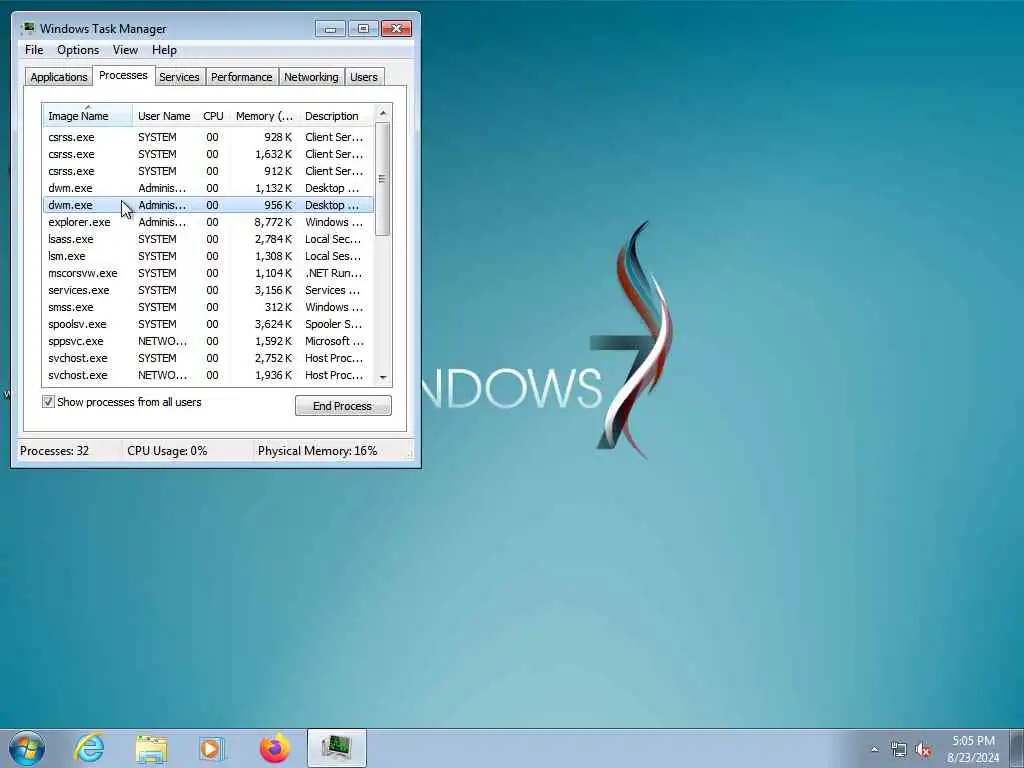Image resolution: width=1024 pixels, height=768 pixels.
Task: Click the muted volume tray icon
Action: [923, 750]
